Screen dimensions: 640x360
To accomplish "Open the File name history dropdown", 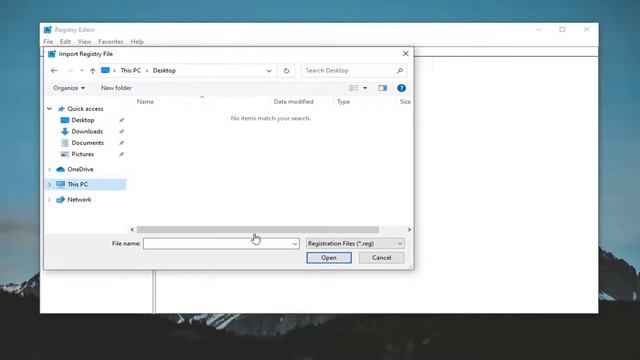I will 295,244.
